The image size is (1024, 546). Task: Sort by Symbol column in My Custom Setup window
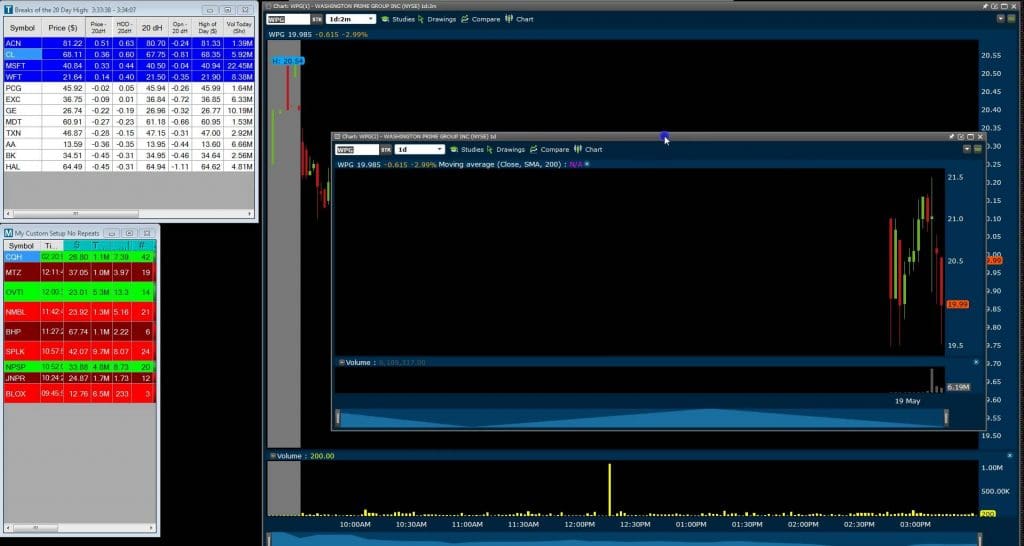[x=22, y=246]
